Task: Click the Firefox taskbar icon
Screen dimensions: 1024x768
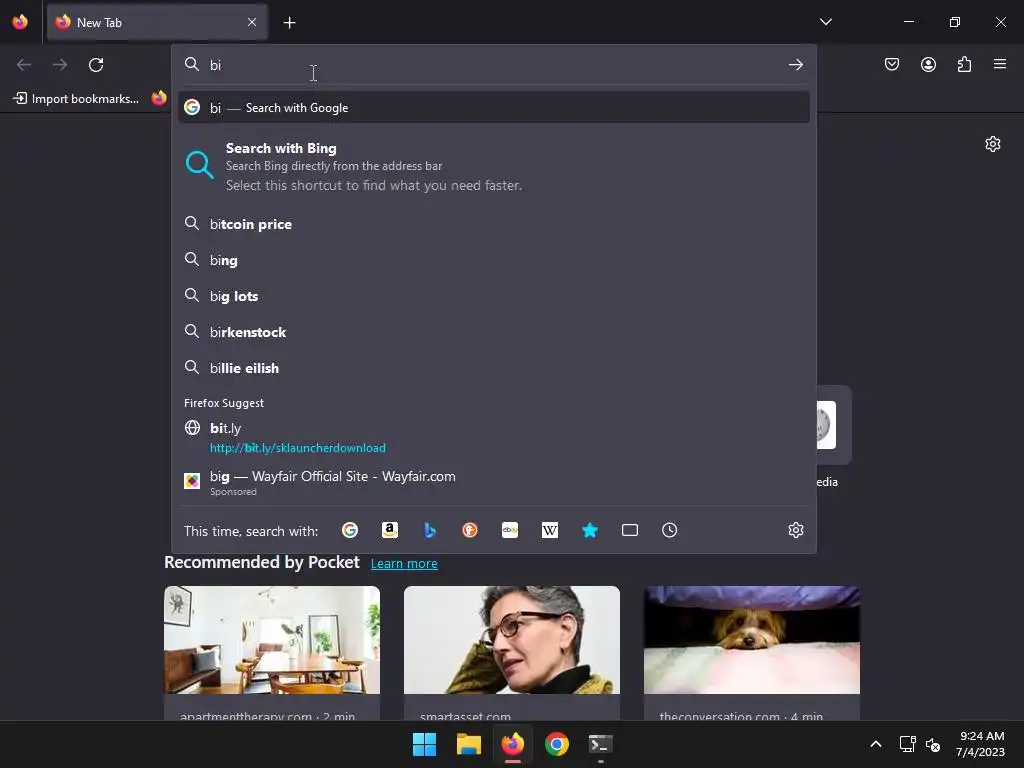Action: pyautogui.click(x=513, y=744)
